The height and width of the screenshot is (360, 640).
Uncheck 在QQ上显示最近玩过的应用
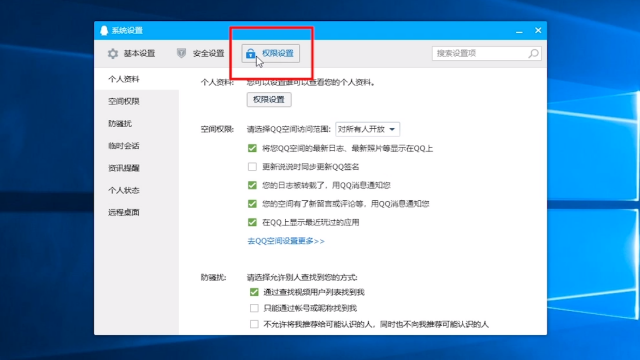tap(252, 222)
